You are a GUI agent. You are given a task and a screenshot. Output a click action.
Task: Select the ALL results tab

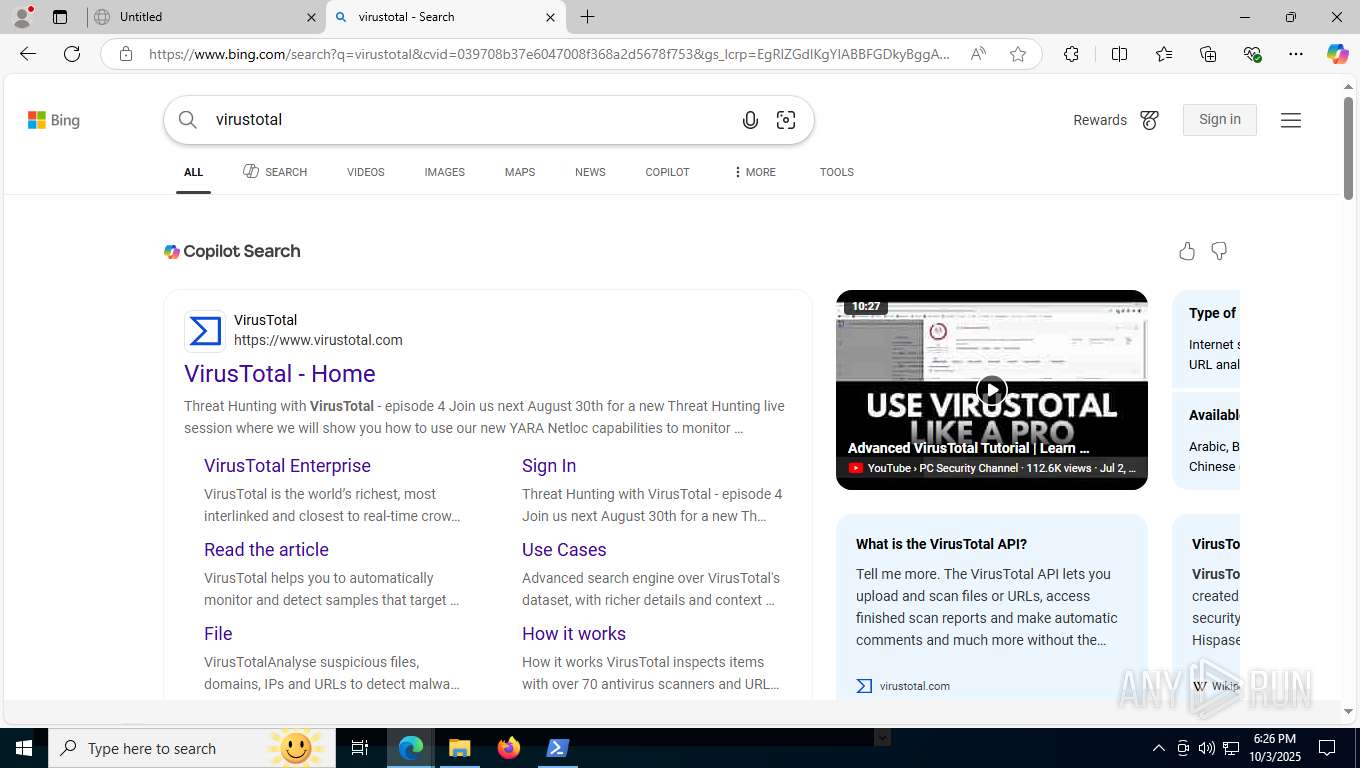pos(193,172)
